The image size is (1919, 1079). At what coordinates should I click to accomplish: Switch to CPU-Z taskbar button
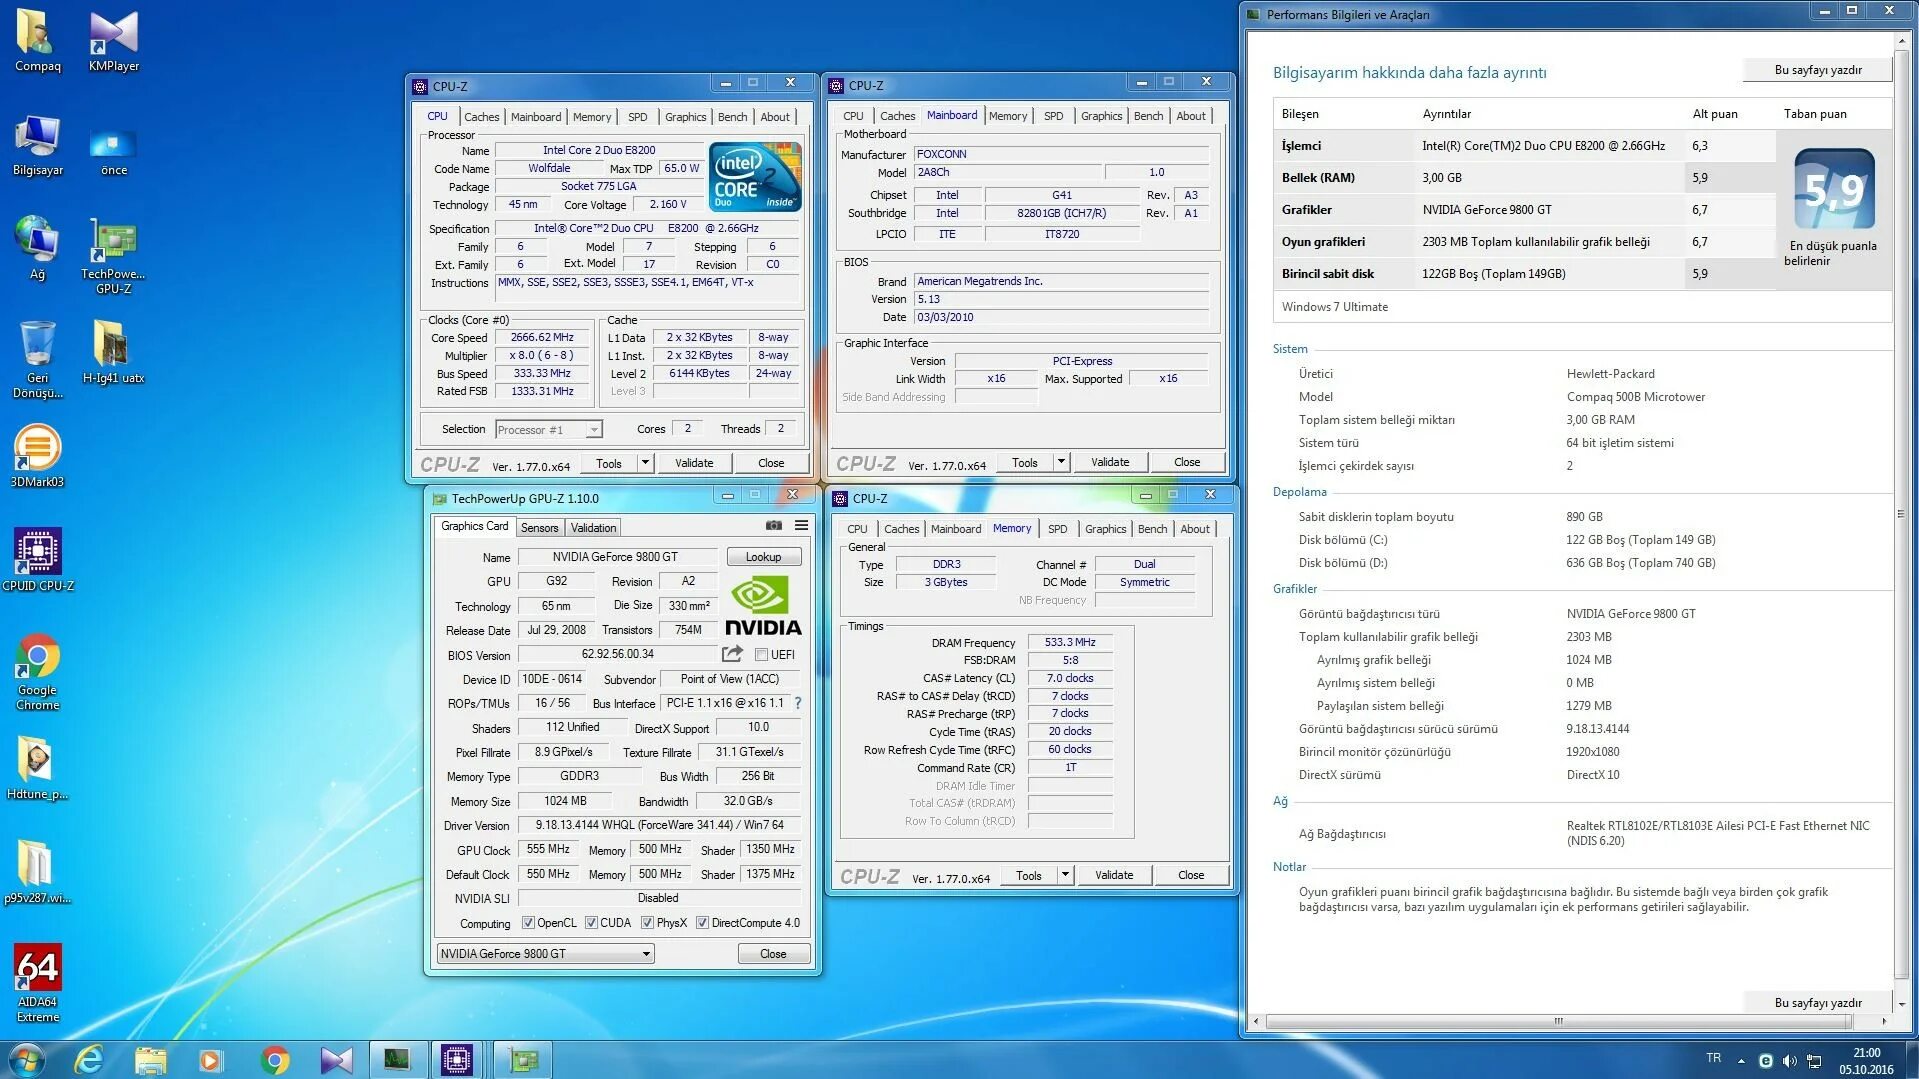point(457,1059)
